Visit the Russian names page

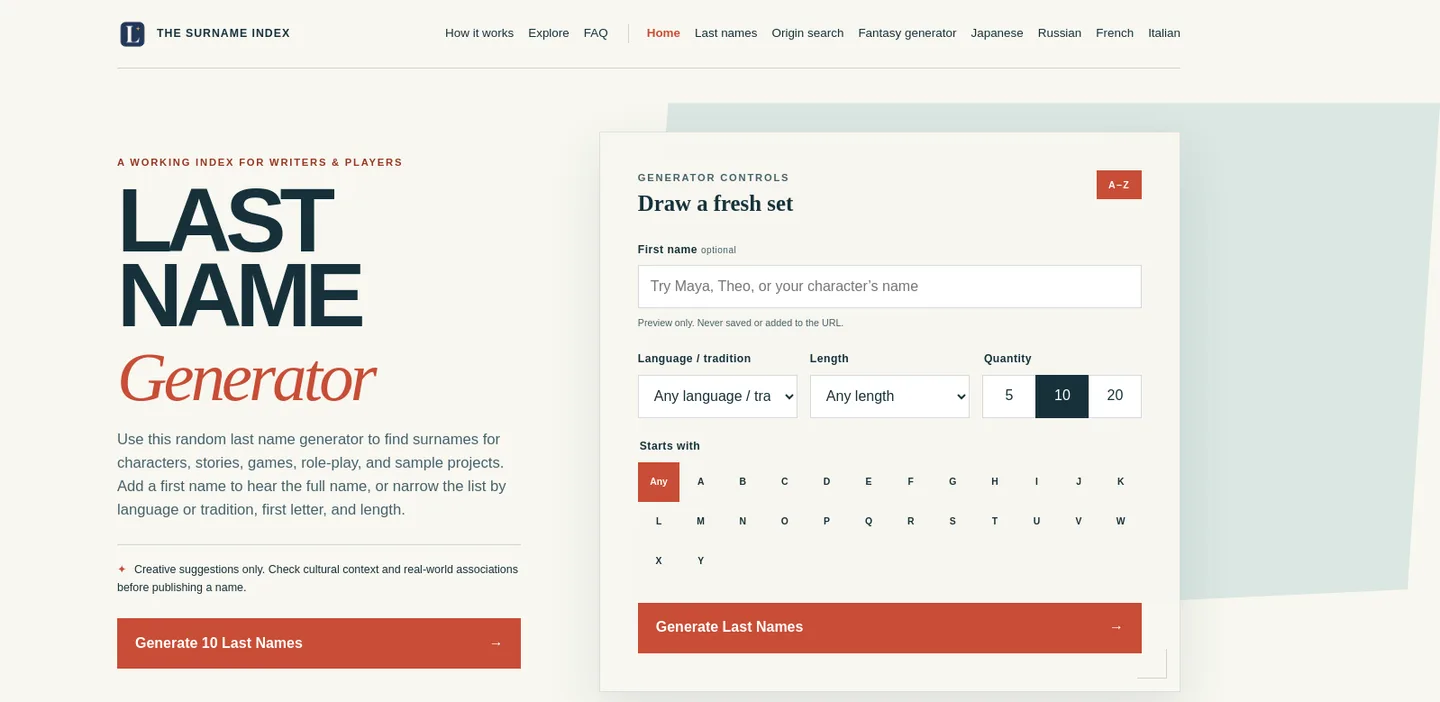click(x=1060, y=33)
